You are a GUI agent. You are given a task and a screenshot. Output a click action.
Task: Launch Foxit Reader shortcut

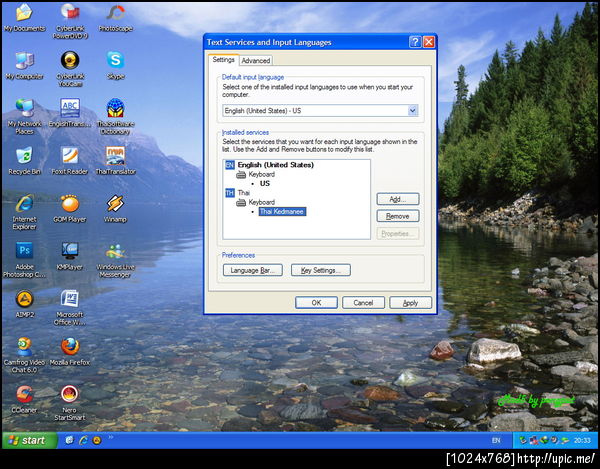(x=70, y=161)
